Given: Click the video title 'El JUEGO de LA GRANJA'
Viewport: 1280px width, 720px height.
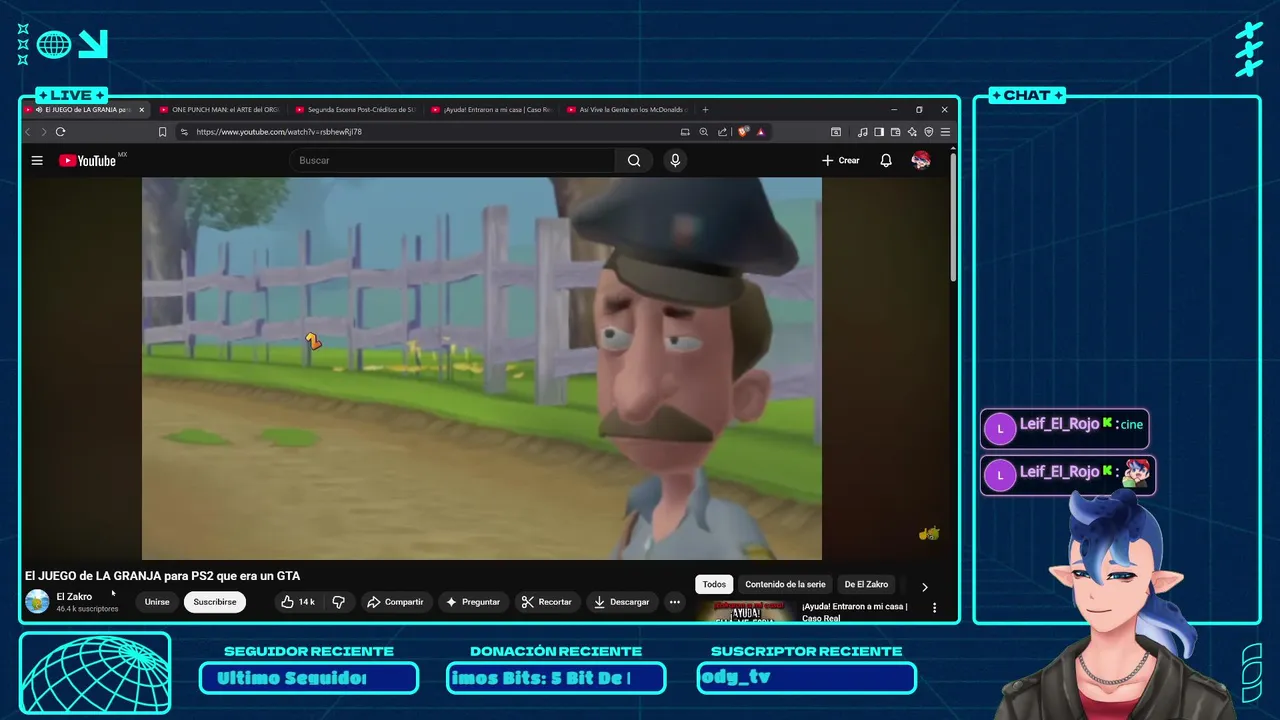Looking at the screenshot, I should pyautogui.click(x=162, y=576).
